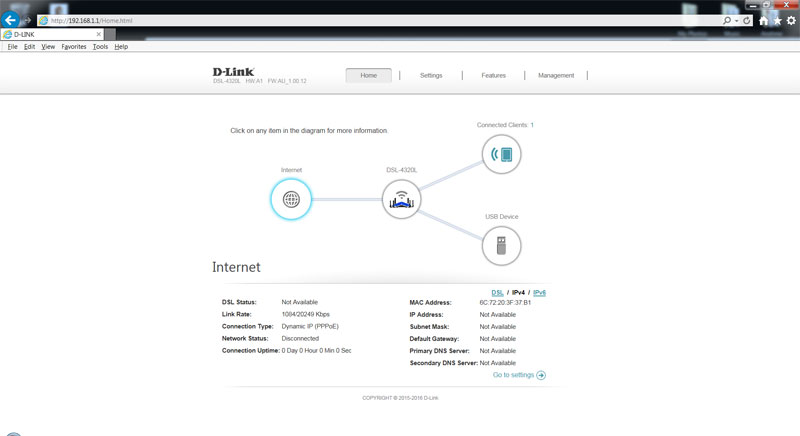Open the View menu
Image resolution: width=800 pixels, height=436 pixels.
click(48, 46)
